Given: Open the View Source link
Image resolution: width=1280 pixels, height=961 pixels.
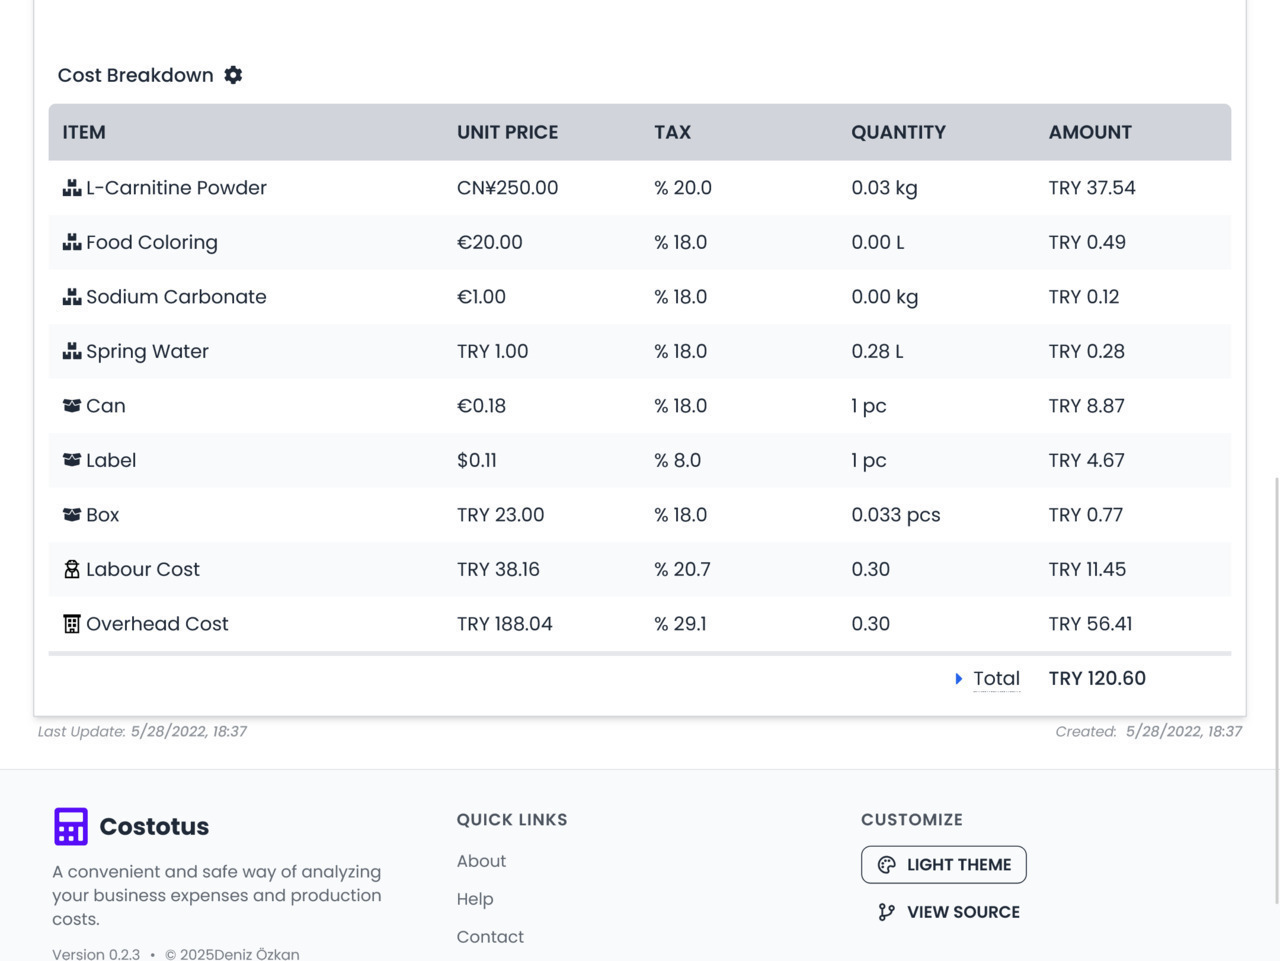Looking at the screenshot, I should click(x=962, y=912).
